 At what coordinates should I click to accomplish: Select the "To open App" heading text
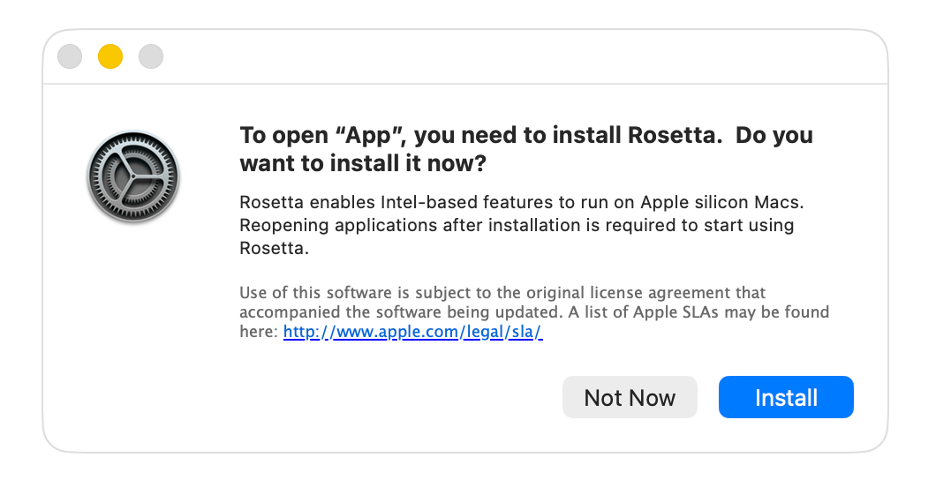tap(526, 149)
